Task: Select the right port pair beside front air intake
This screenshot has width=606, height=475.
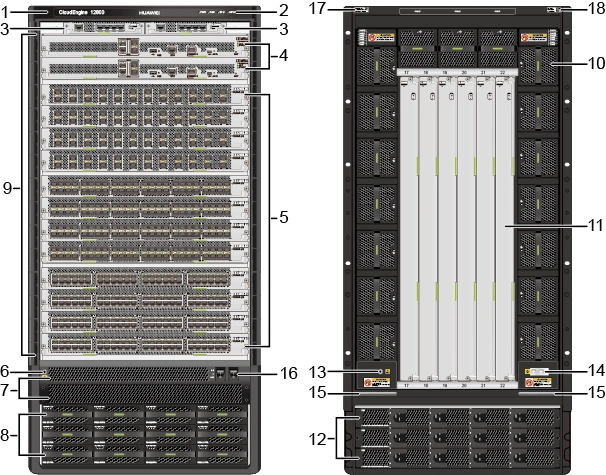Action: (233, 373)
